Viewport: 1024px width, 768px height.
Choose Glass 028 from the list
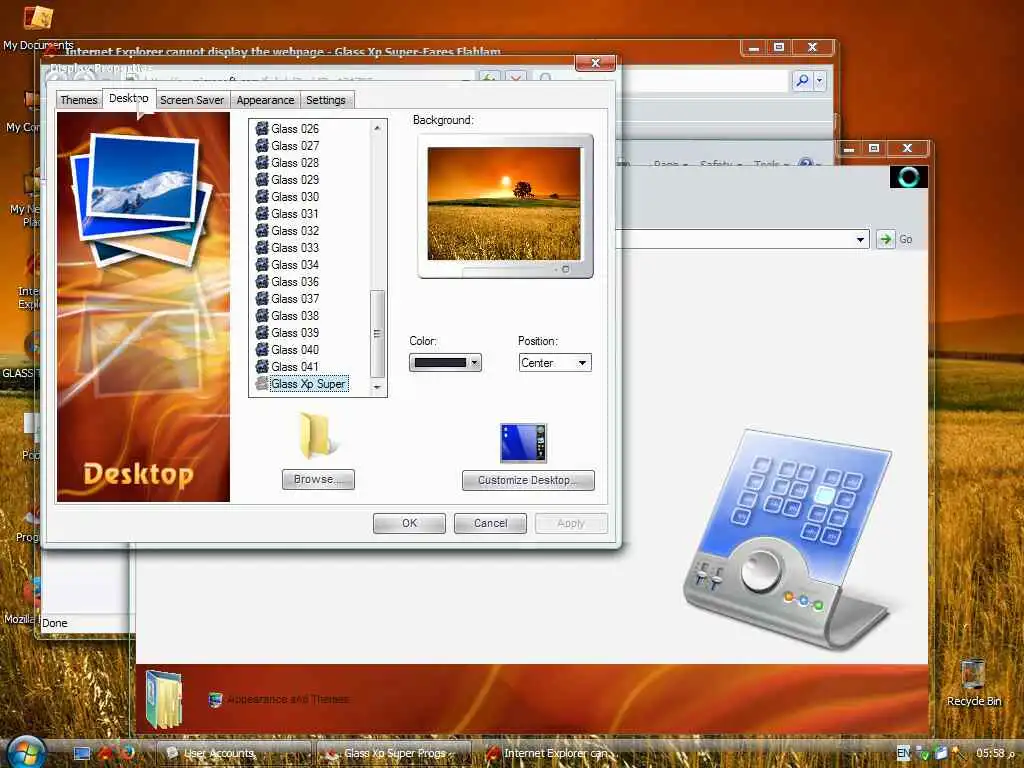tap(295, 163)
